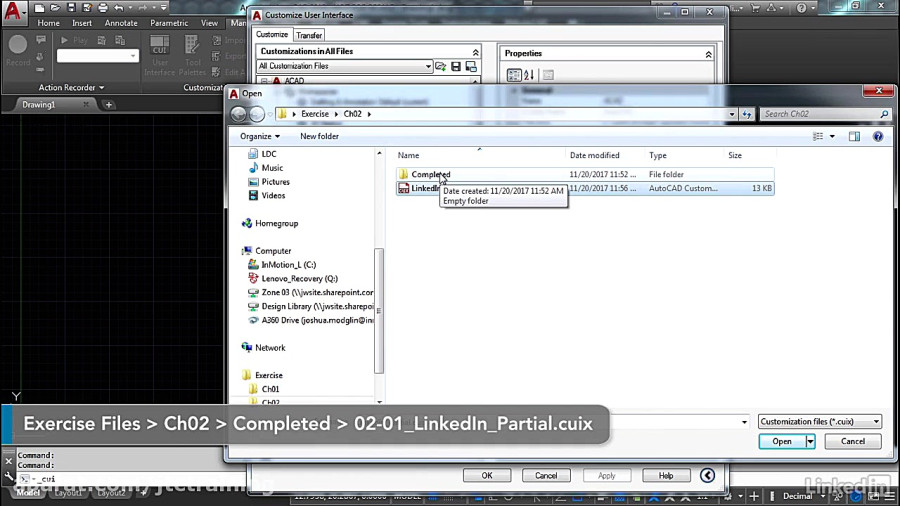Open the Customization files (*.cuix) type dropdown
The width and height of the screenshot is (900, 506).
click(x=819, y=422)
